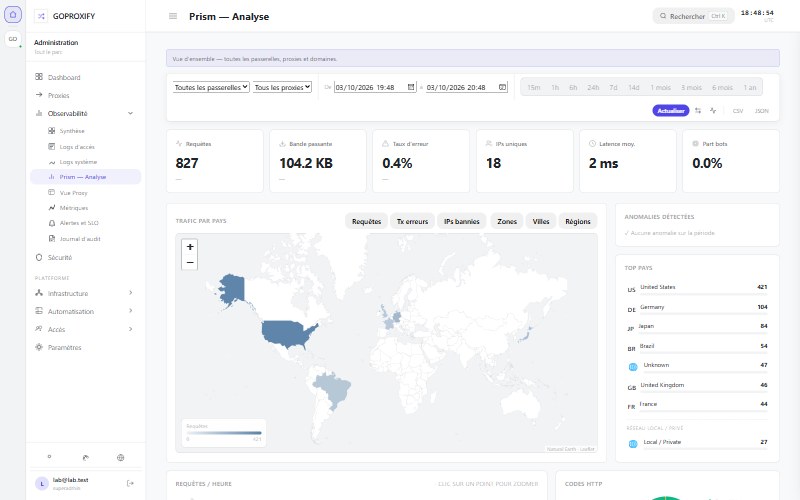Select the GD workspace badge

pos(13,39)
